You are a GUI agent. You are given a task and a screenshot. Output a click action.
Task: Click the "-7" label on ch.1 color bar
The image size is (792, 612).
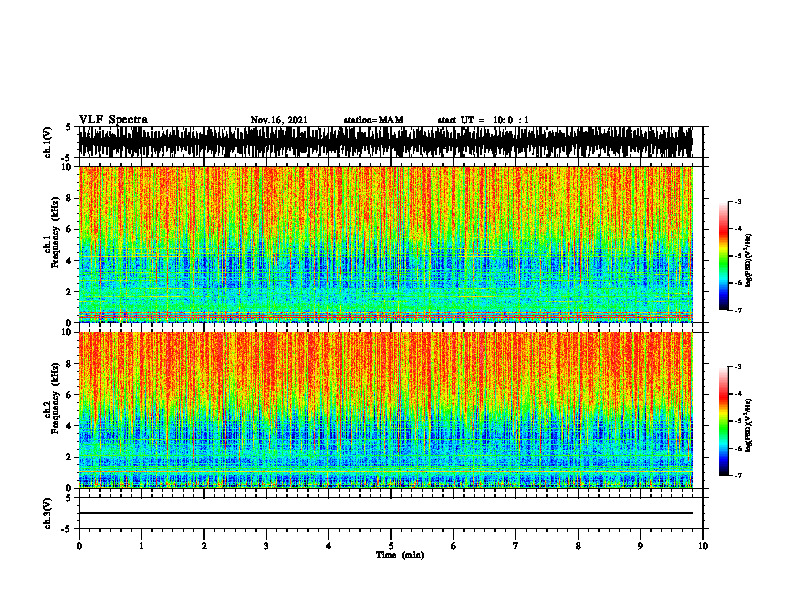tap(738, 310)
